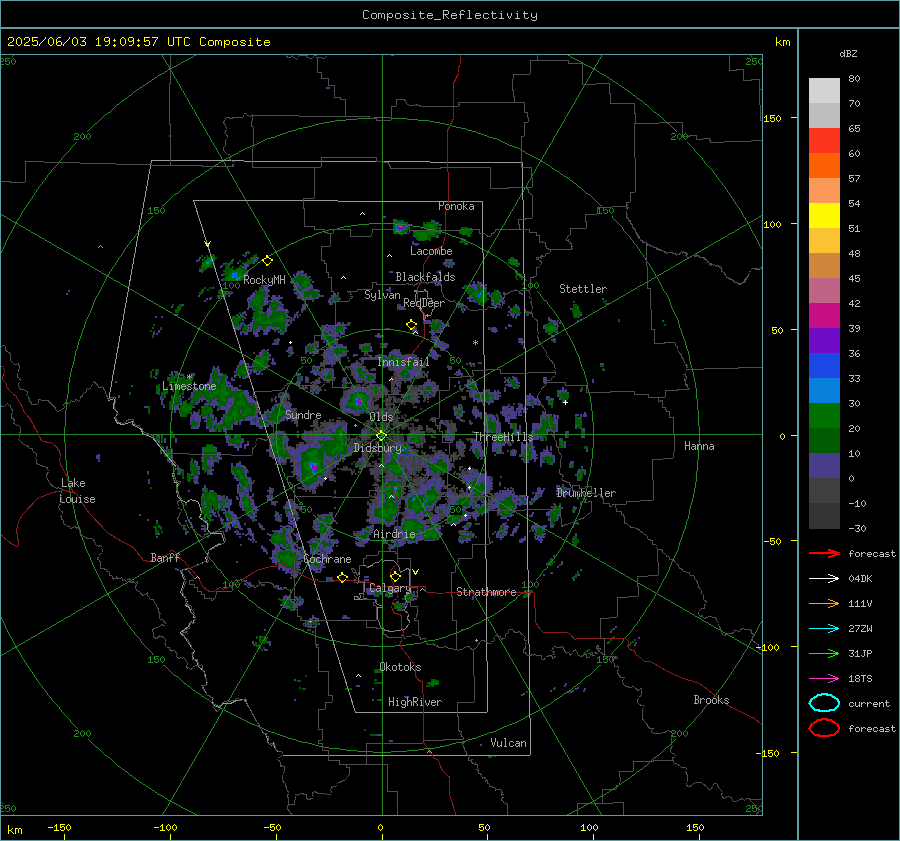Click the Blackfalds label
The image size is (900, 841).
coord(425,277)
